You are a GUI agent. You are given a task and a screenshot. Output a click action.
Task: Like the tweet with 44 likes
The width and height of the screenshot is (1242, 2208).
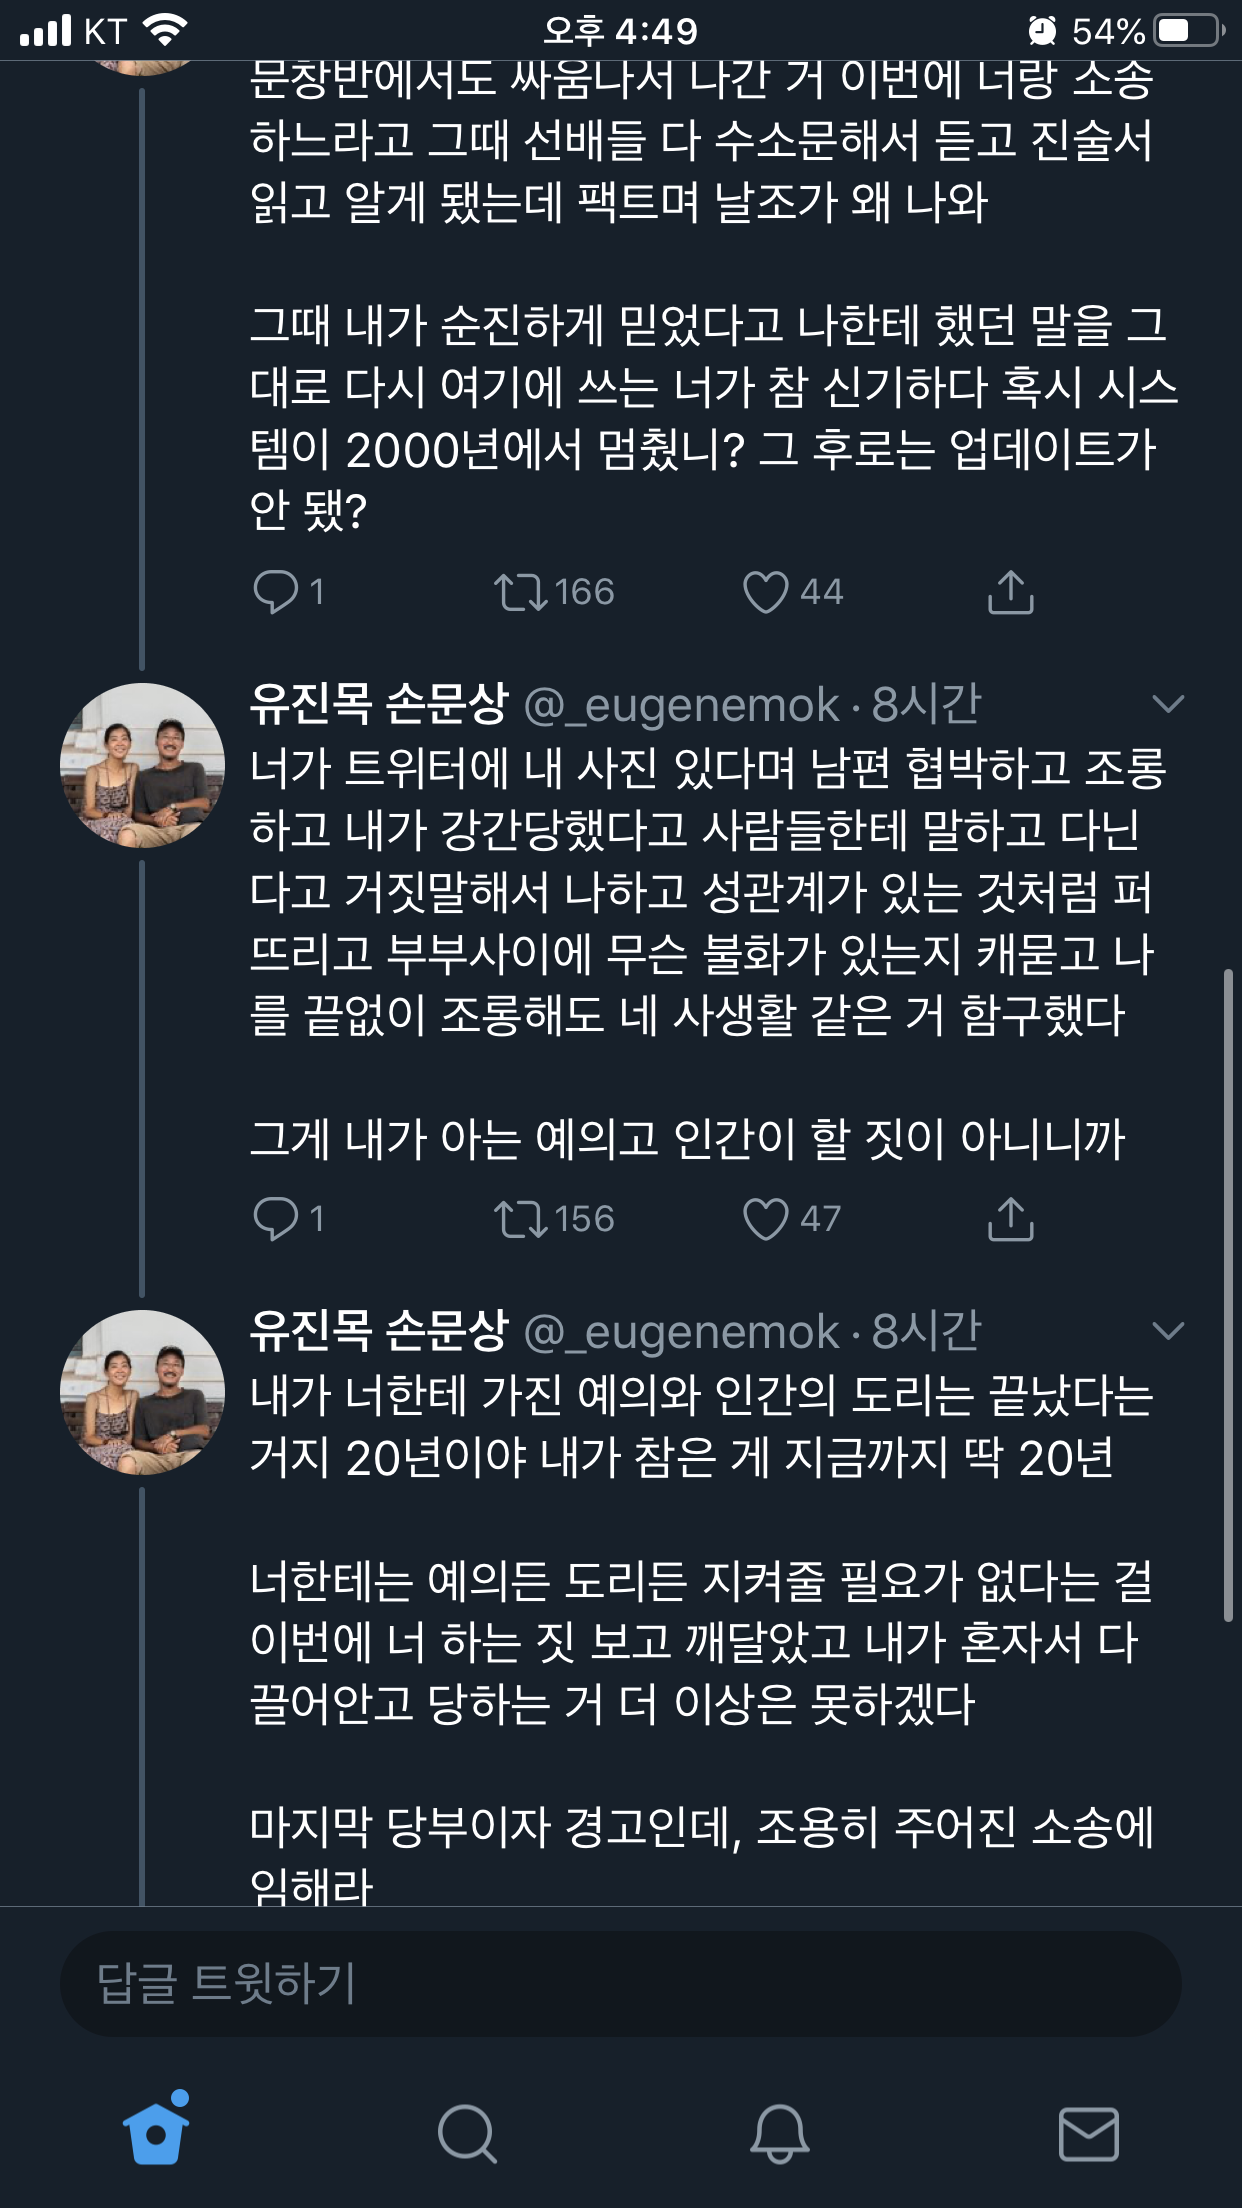pos(766,592)
